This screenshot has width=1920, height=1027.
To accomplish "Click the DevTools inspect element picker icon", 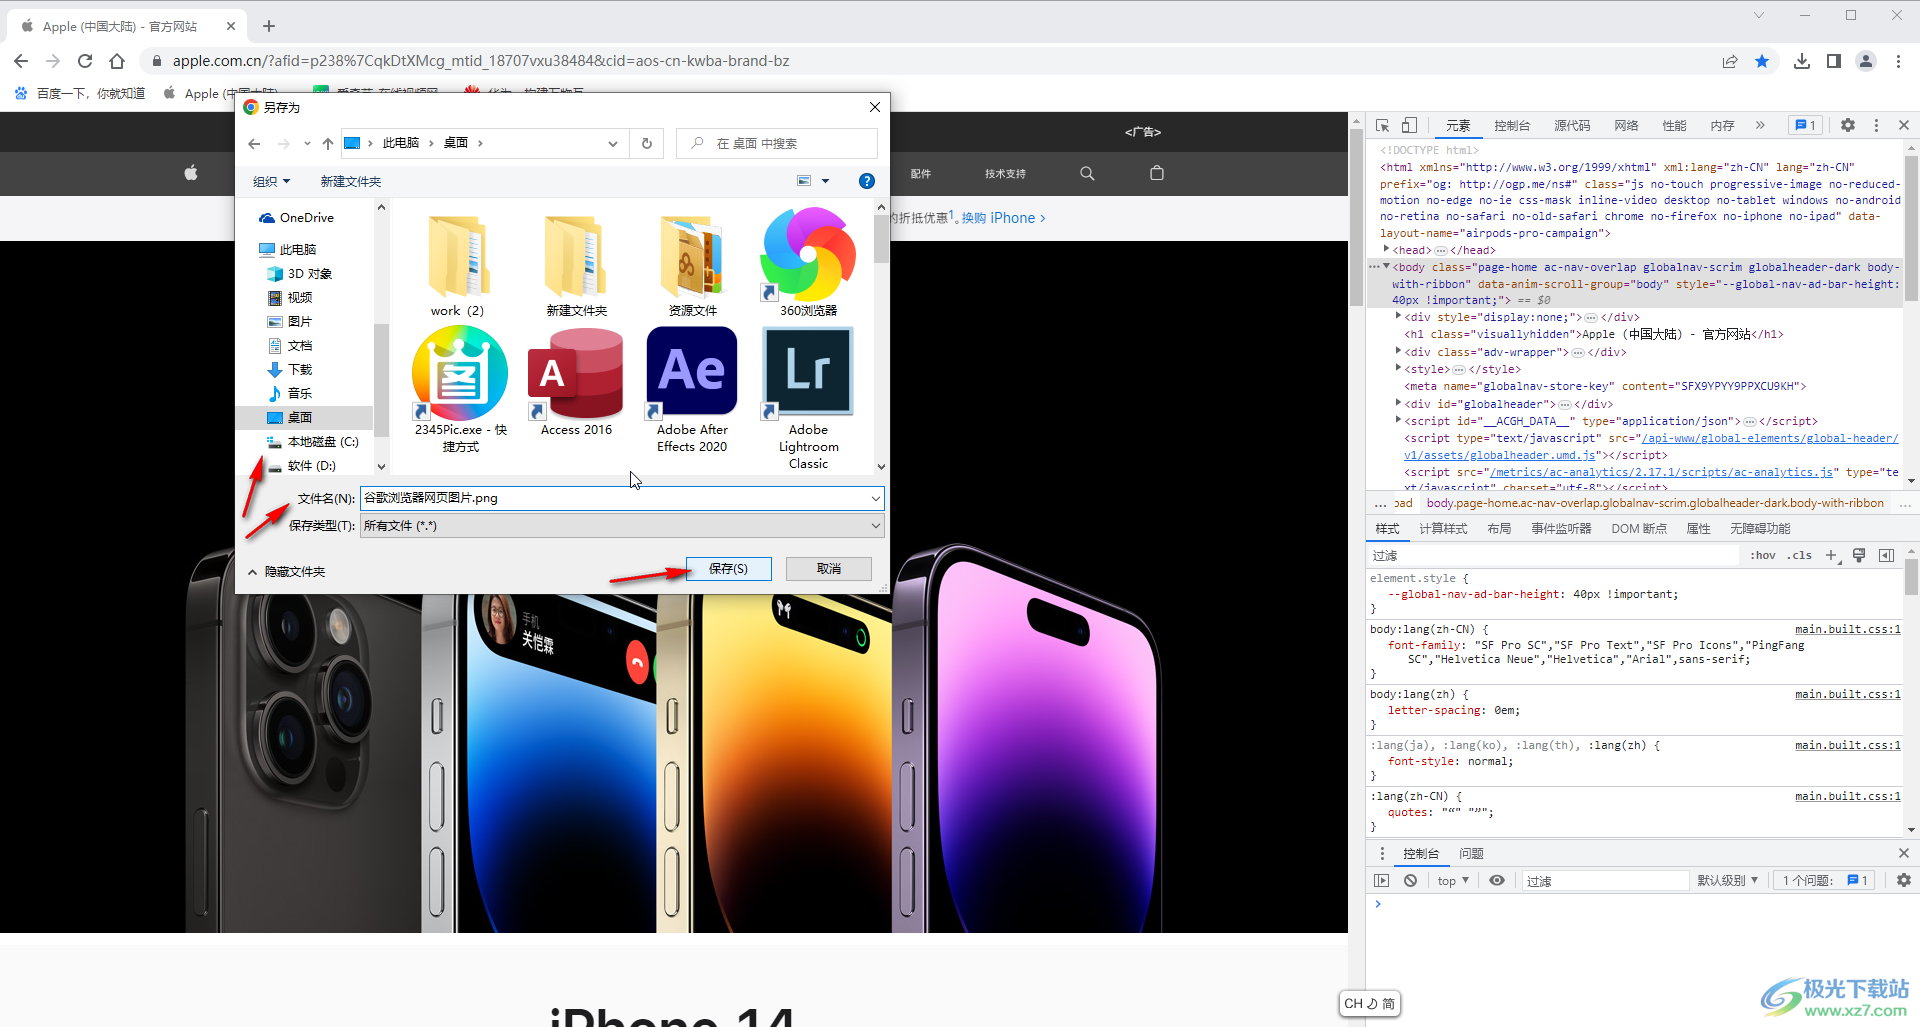I will 1382,125.
